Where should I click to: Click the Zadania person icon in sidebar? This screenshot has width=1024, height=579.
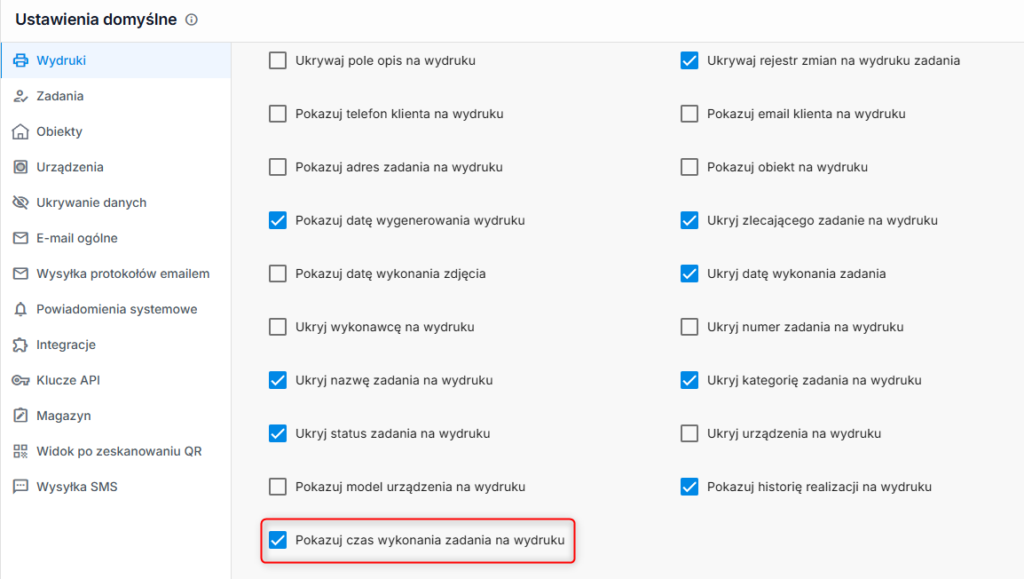click(21, 96)
